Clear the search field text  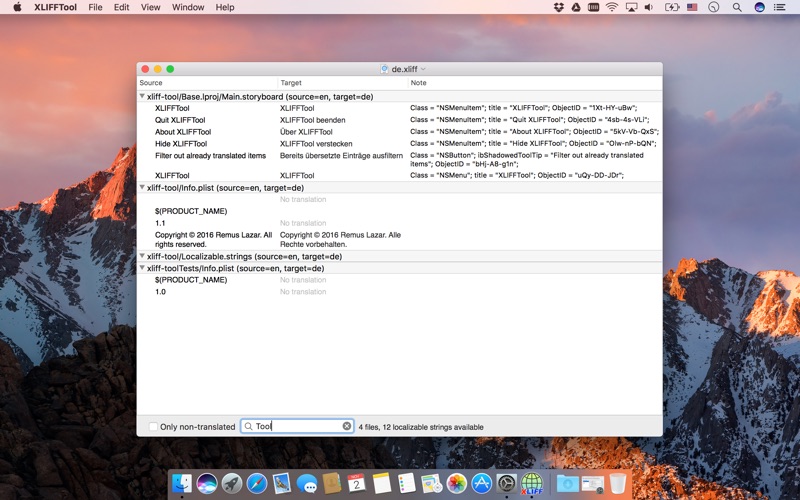(347, 426)
